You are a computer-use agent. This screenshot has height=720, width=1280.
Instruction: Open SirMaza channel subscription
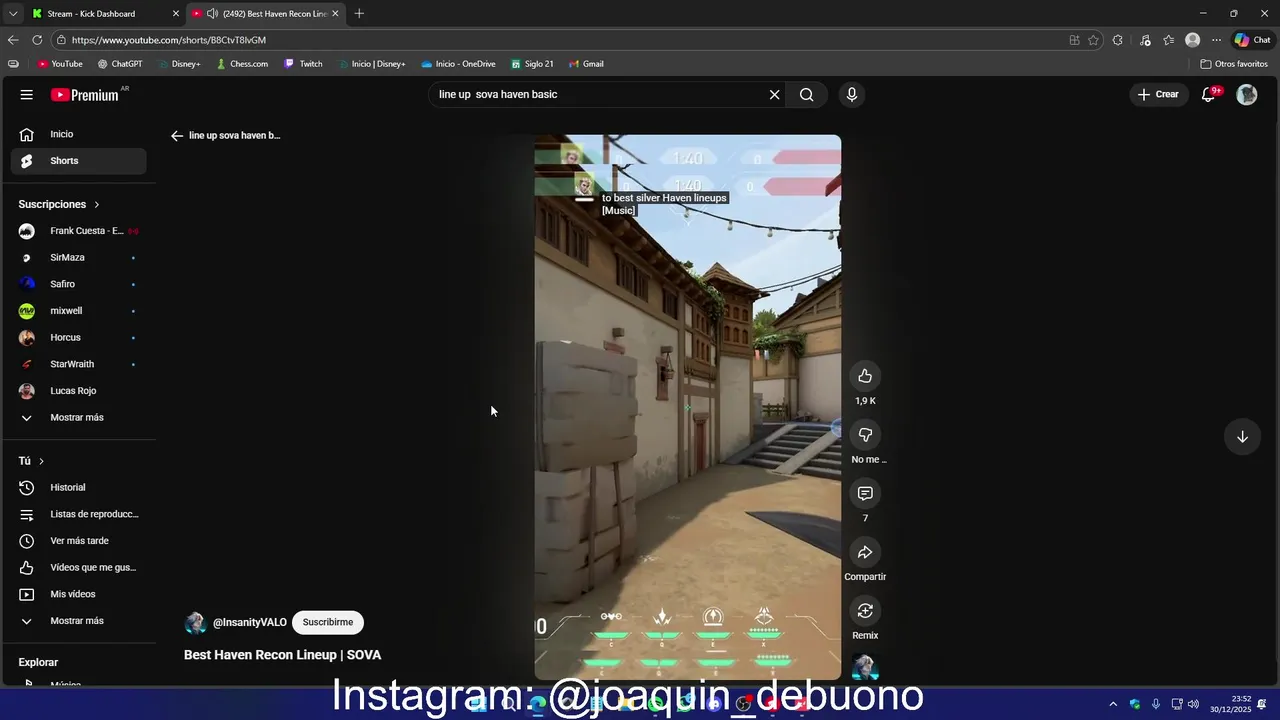[78, 258]
